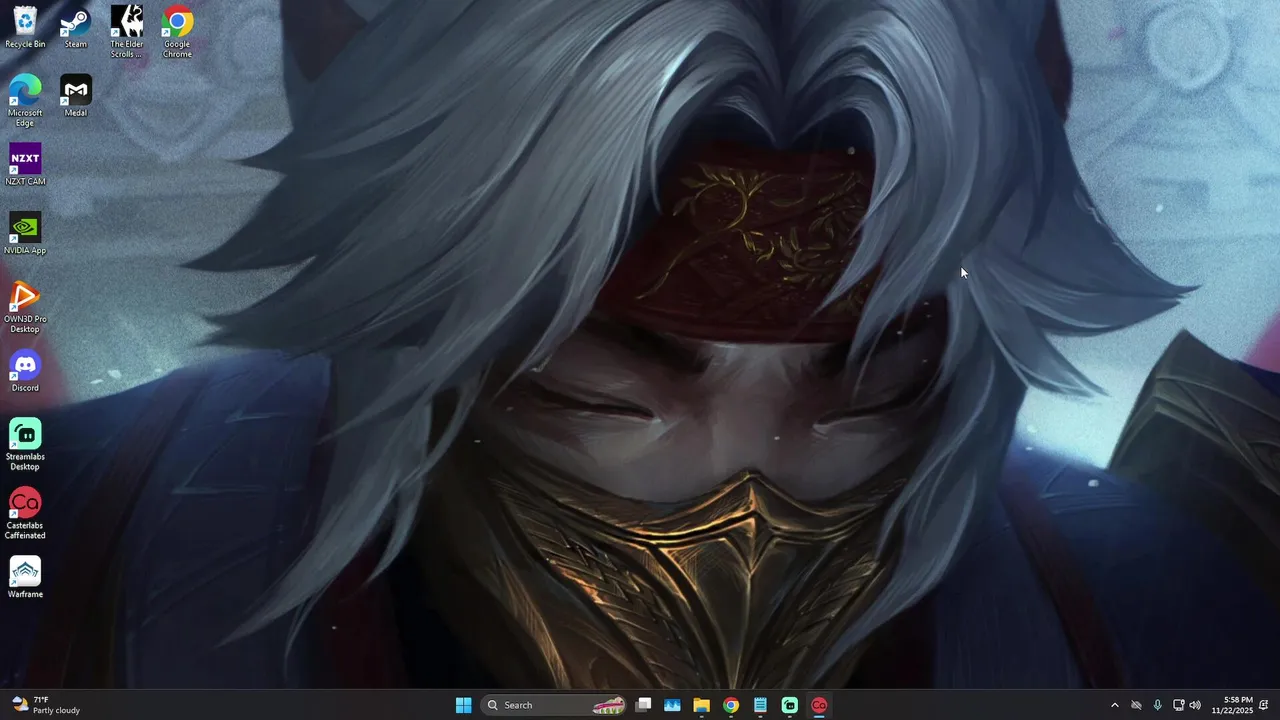Open network settings from system tray
The height and width of the screenshot is (720, 1280).
pyautogui.click(x=1178, y=705)
